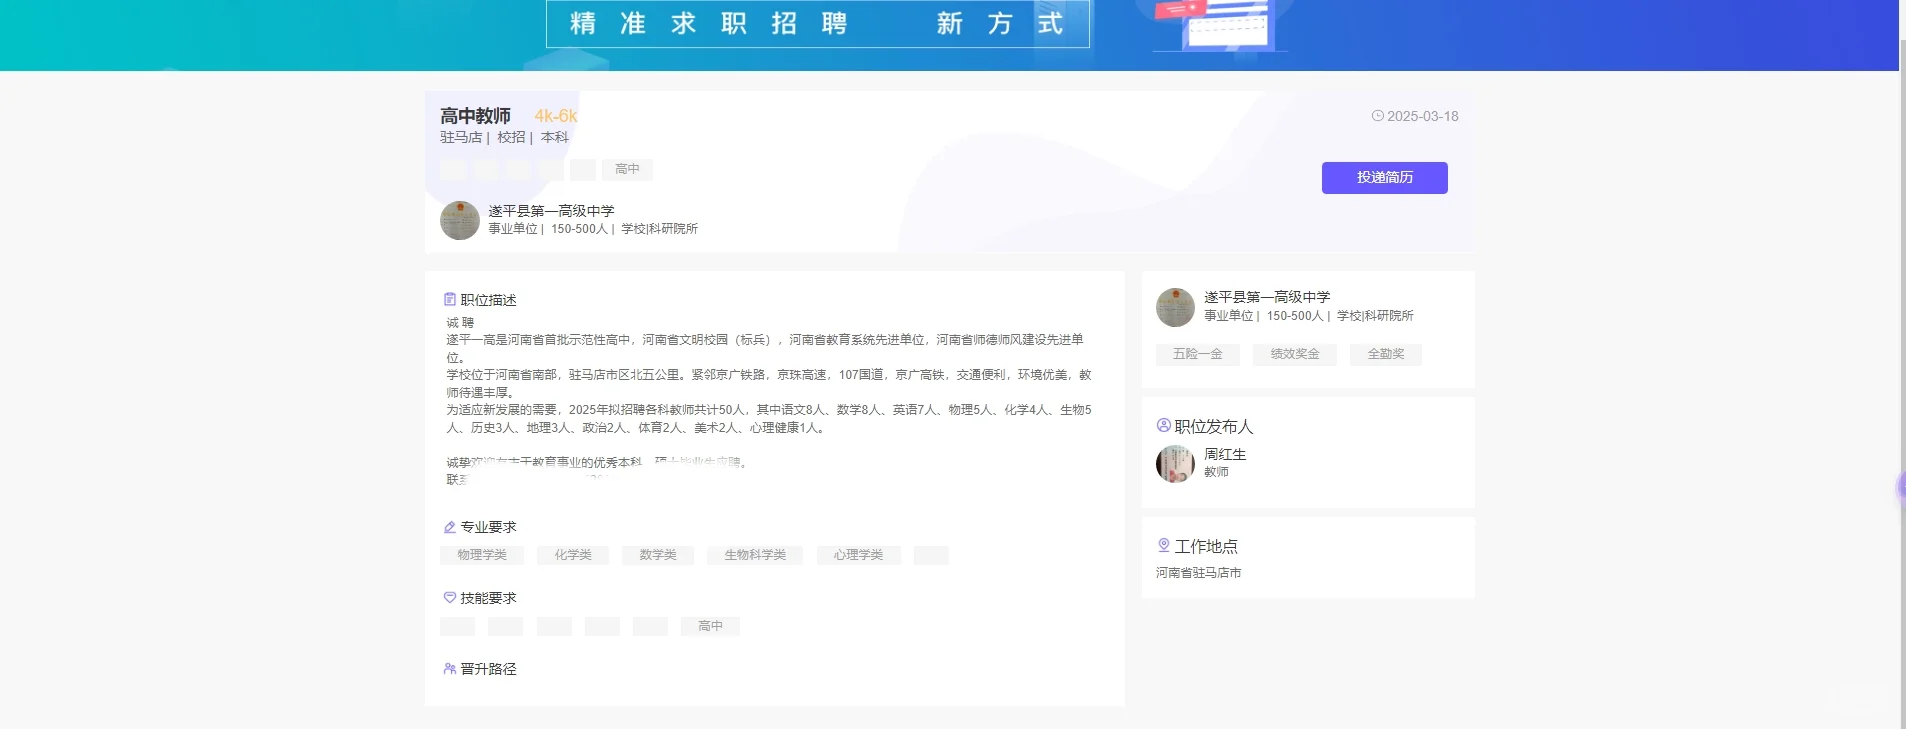
Task: Open 遂平县第一高级中学 link in the job header
Action: click(x=551, y=211)
